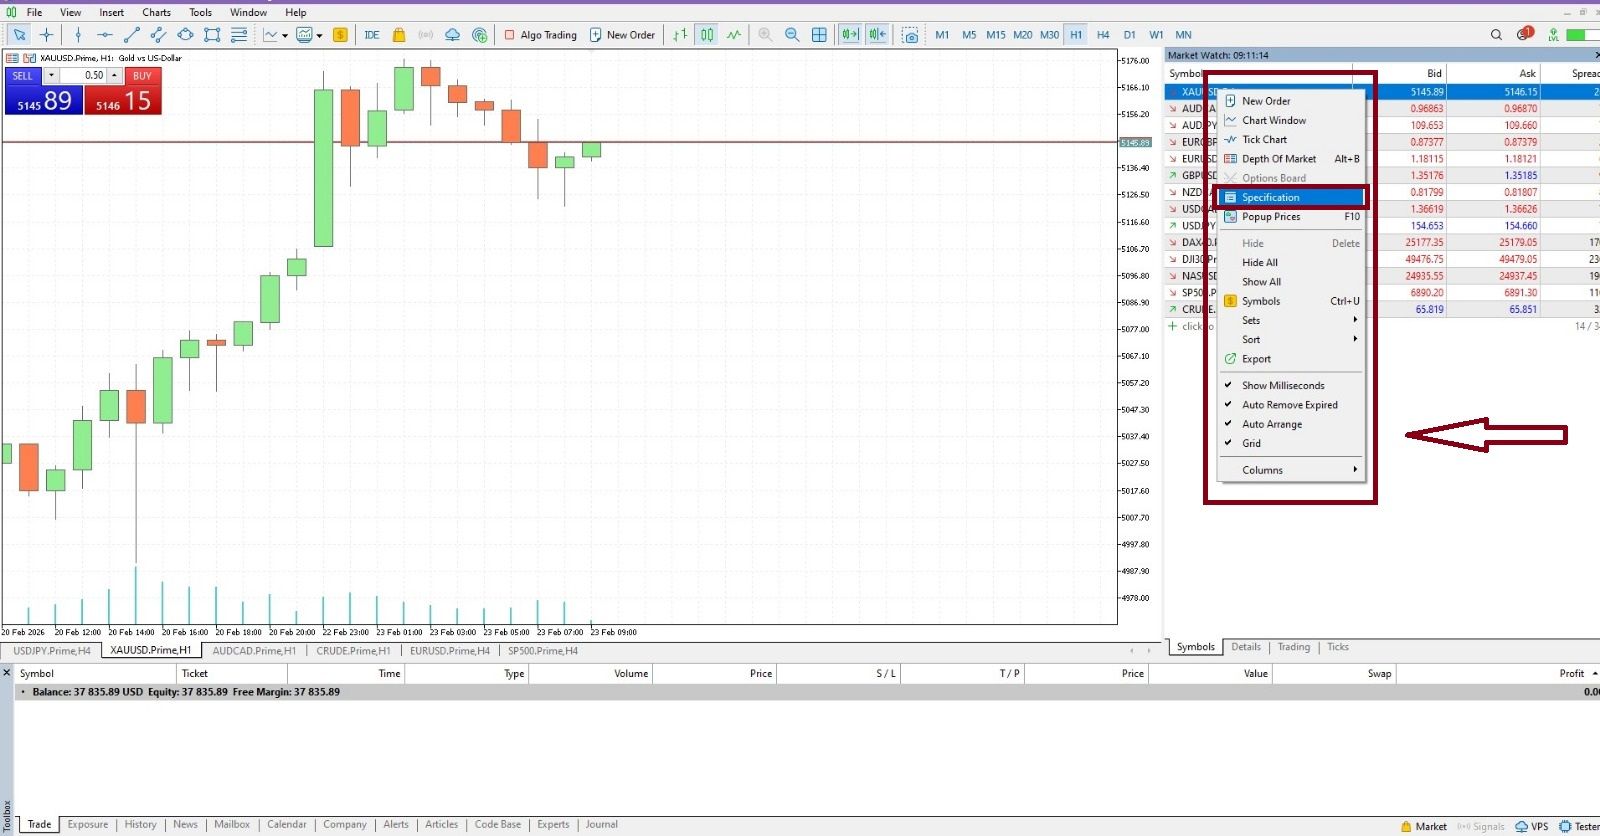The height and width of the screenshot is (836, 1600).
Task: Select the trendline drawing tool
Action: pos(131,35)
